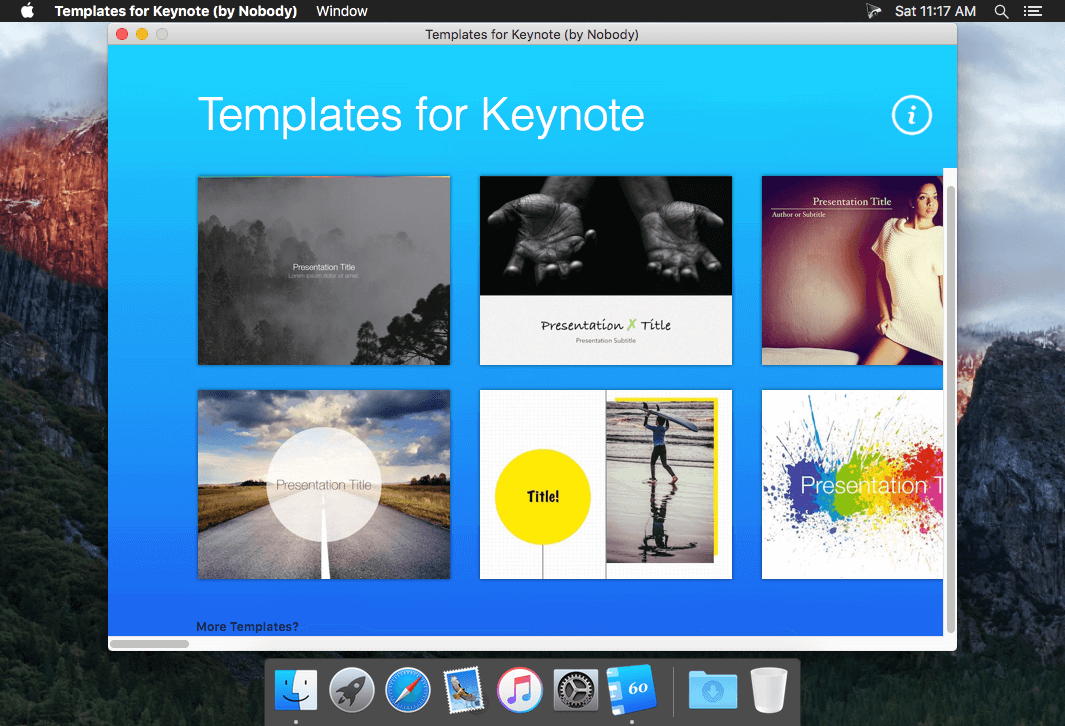Image resolution: width=1065 pixels, height=726 pixels.
Task: Open the Apple menu
Action: pos(27,11)
